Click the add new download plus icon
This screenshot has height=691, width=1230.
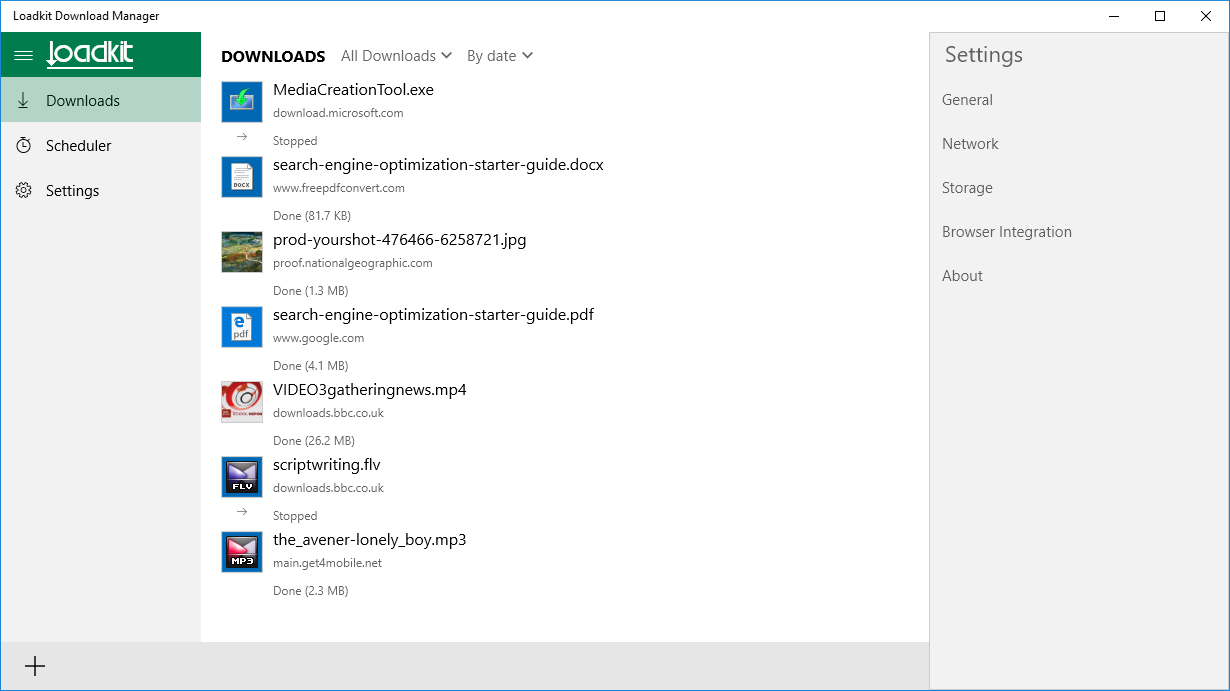[x=35, y=666]
